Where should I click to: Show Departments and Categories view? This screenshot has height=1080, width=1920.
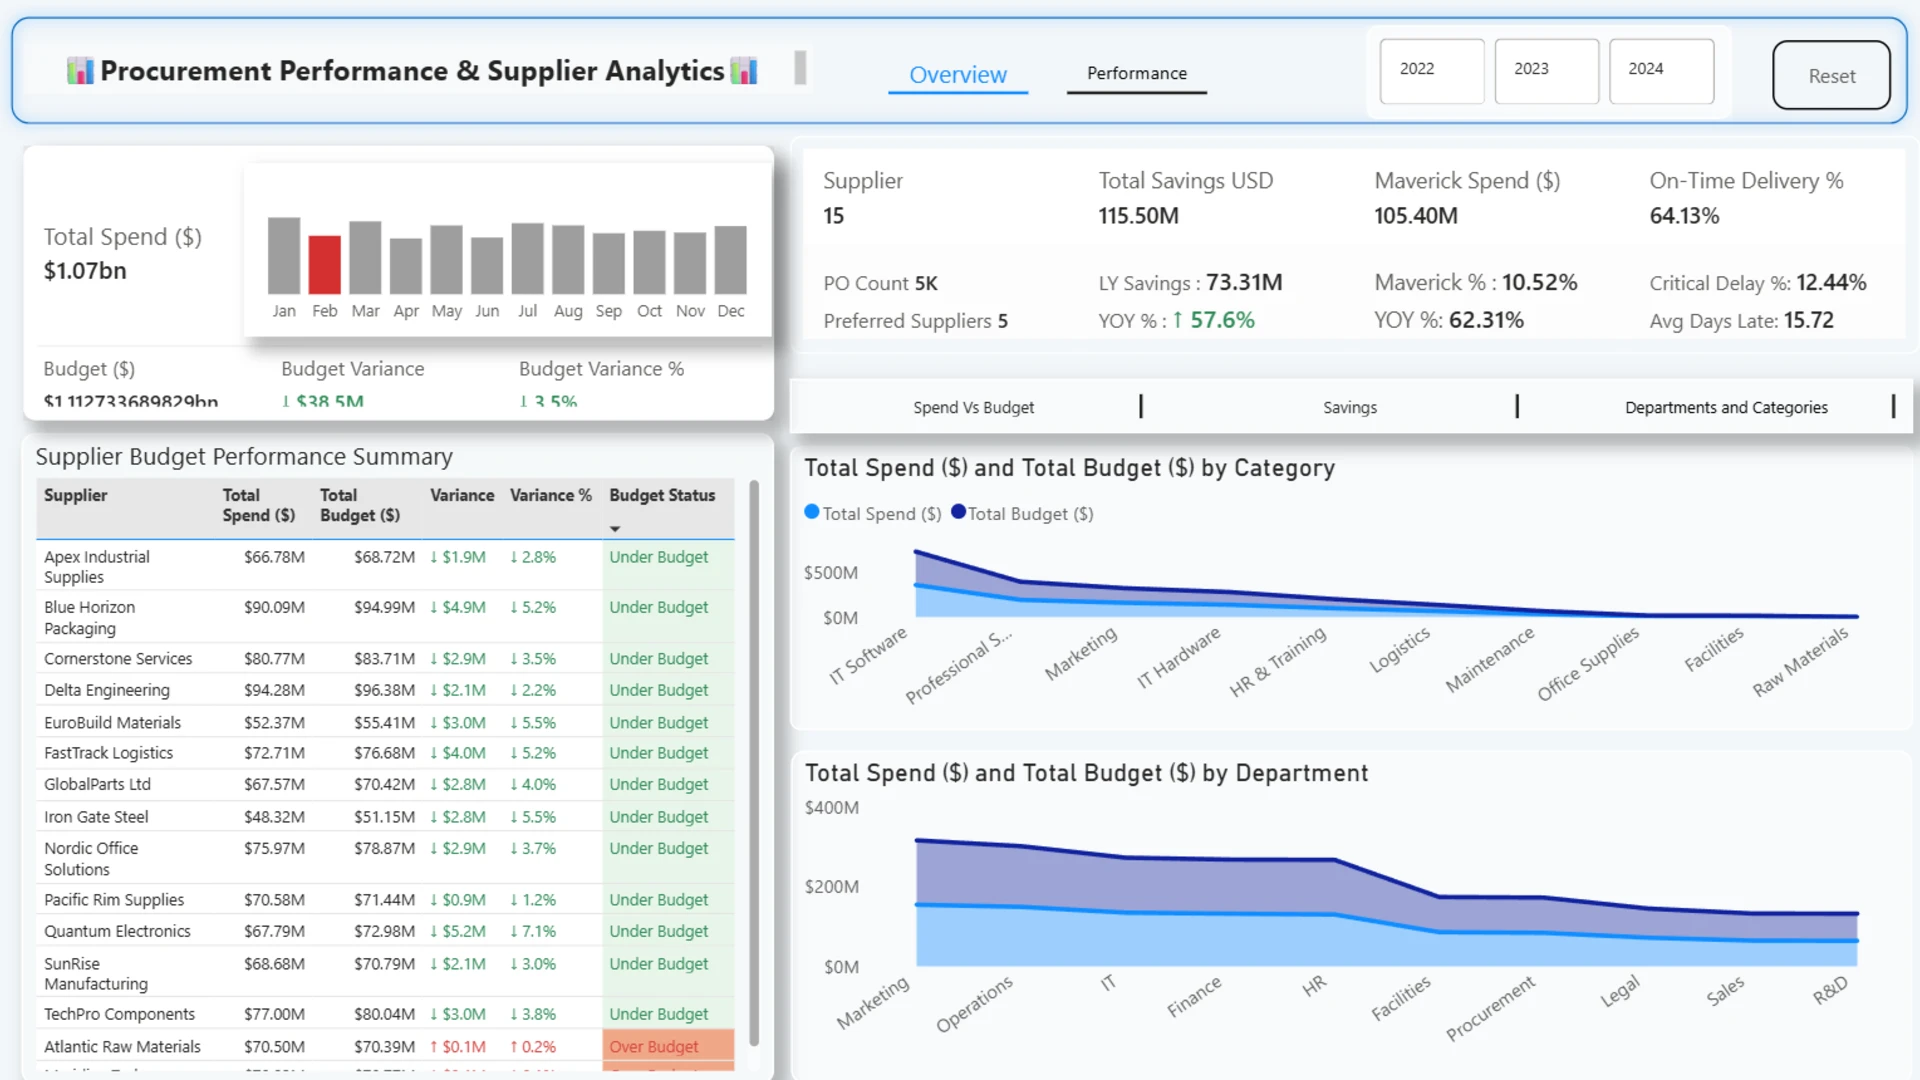(x=1726, y=407)
